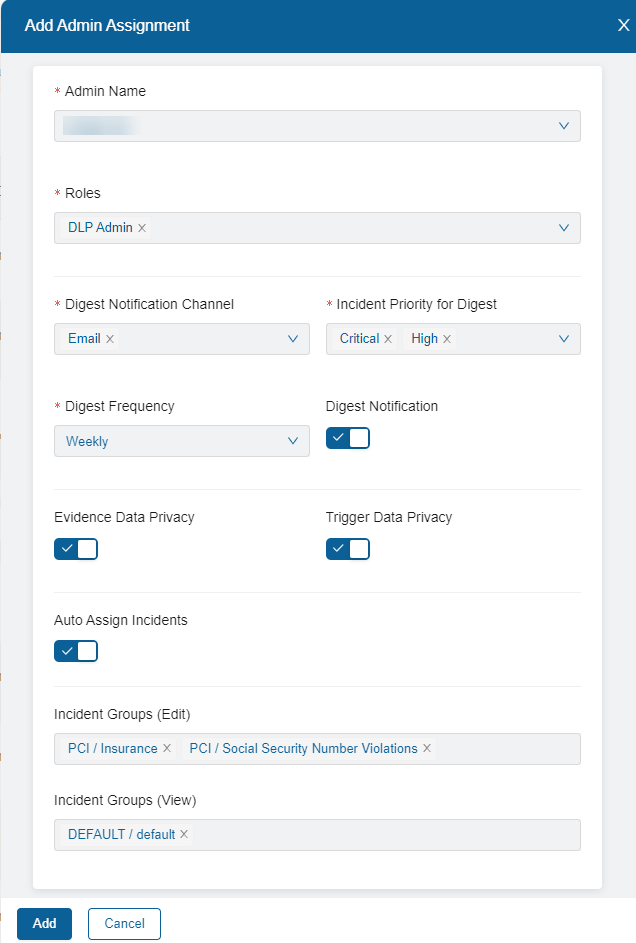
Task: Remove PCI / Insurance incident group
Action: point(167,749)
